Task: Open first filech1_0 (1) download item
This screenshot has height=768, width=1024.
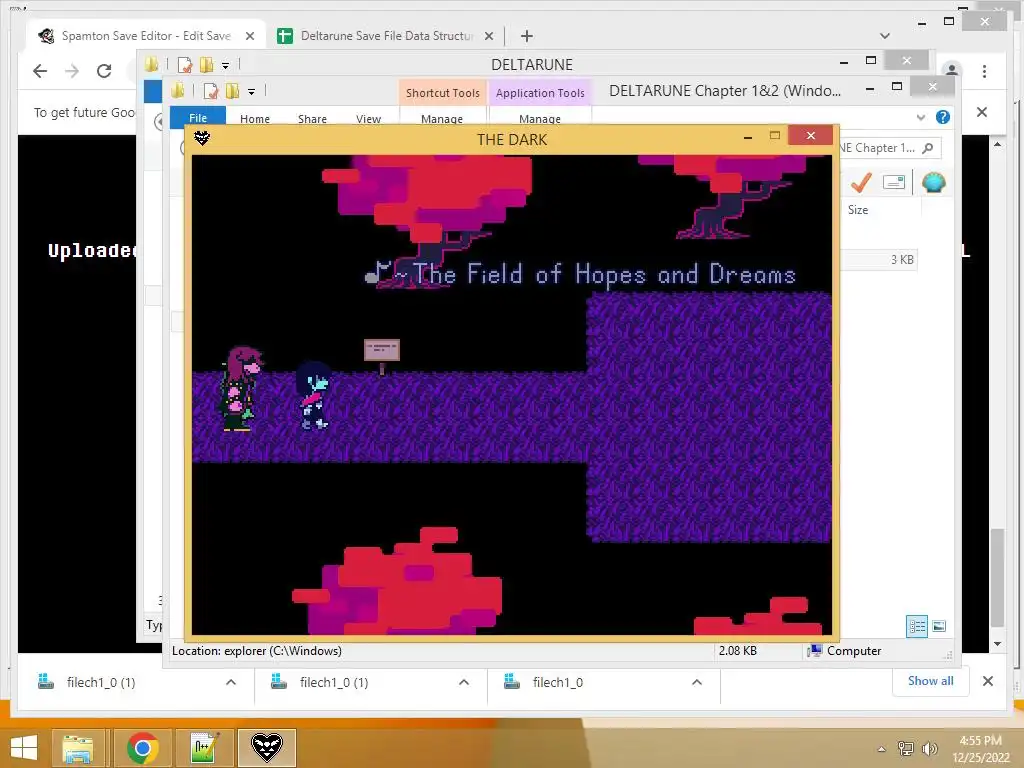Action: (x=100, y=682)
